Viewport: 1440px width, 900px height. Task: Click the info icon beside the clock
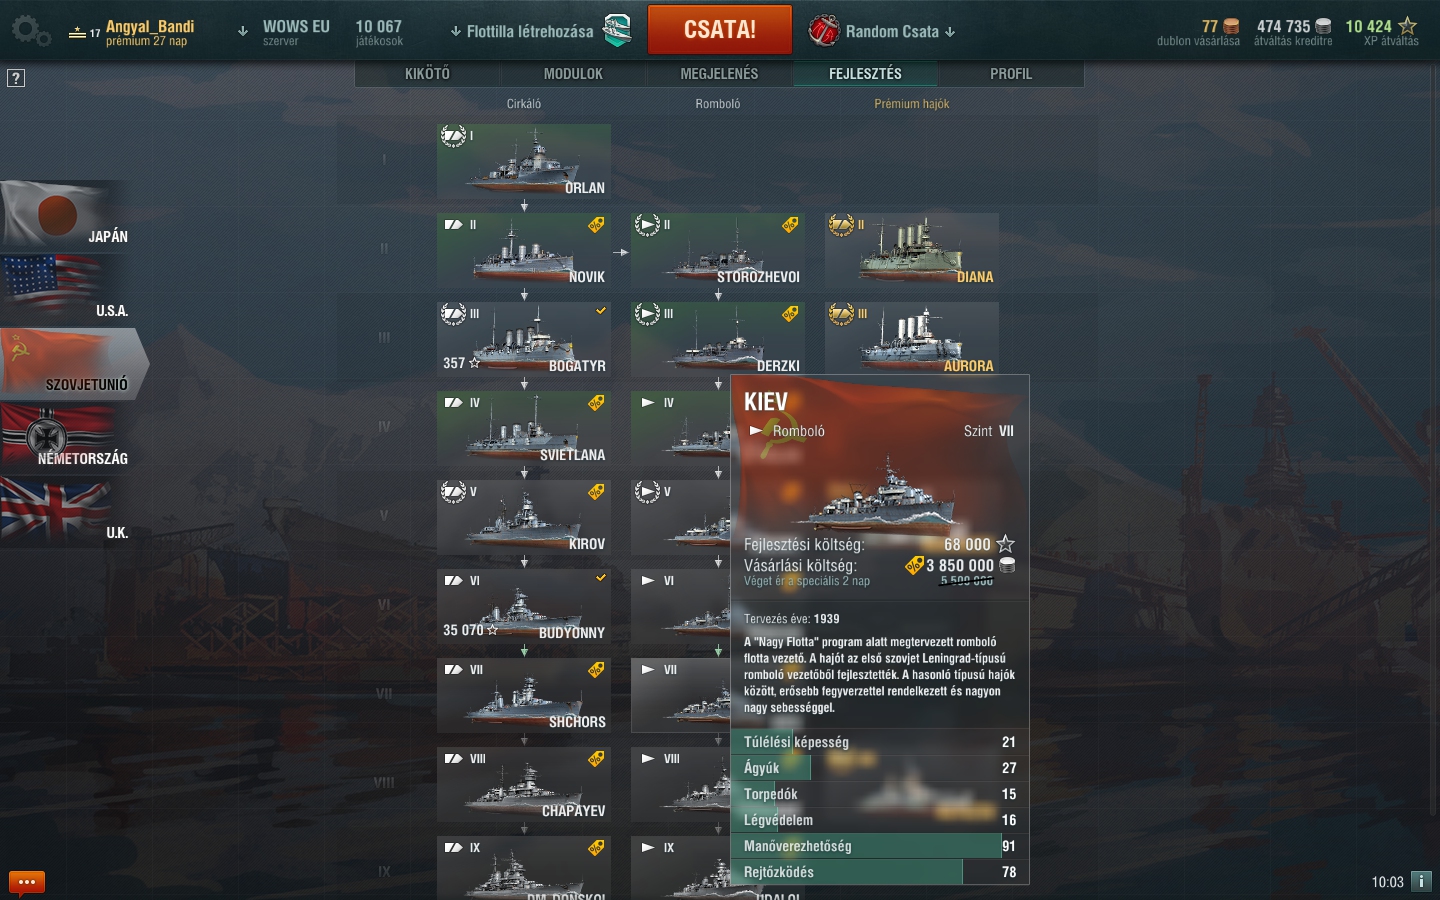click(x=1421, y=882)
